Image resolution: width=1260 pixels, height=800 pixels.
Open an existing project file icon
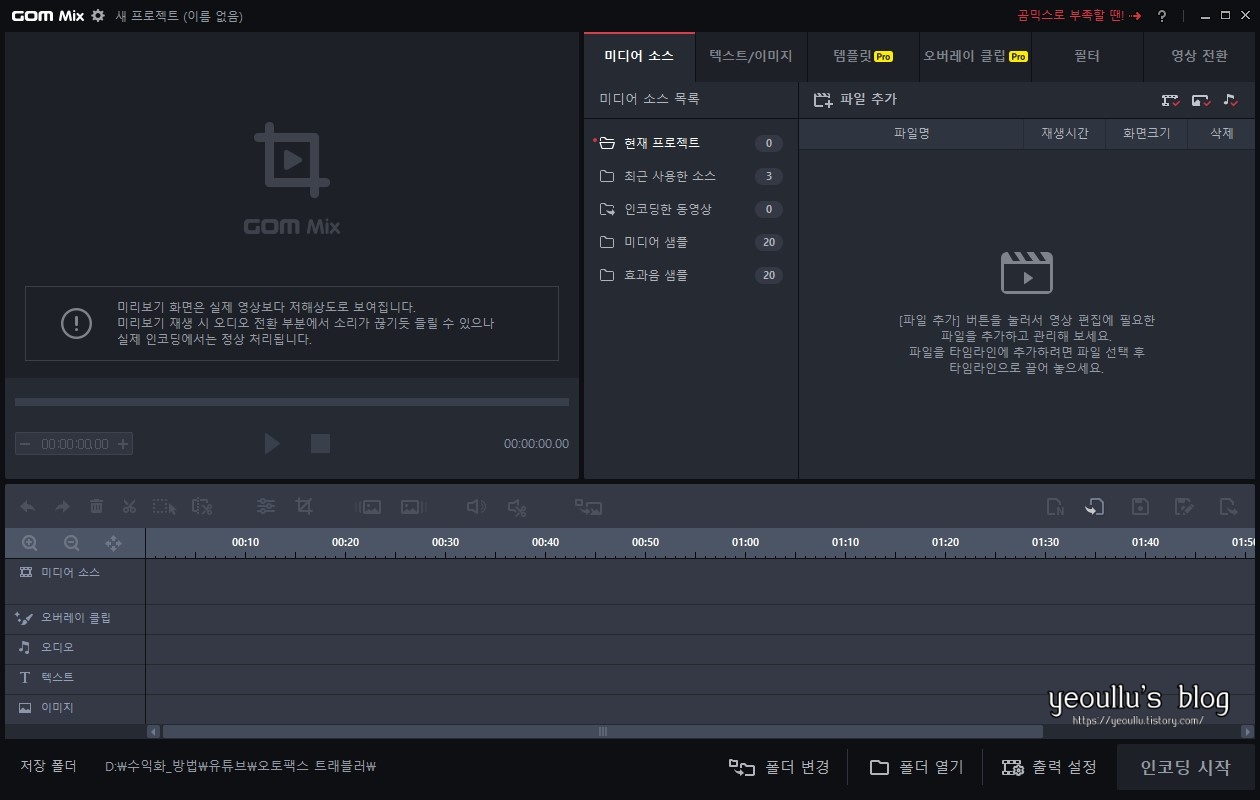pos(1094,507)
